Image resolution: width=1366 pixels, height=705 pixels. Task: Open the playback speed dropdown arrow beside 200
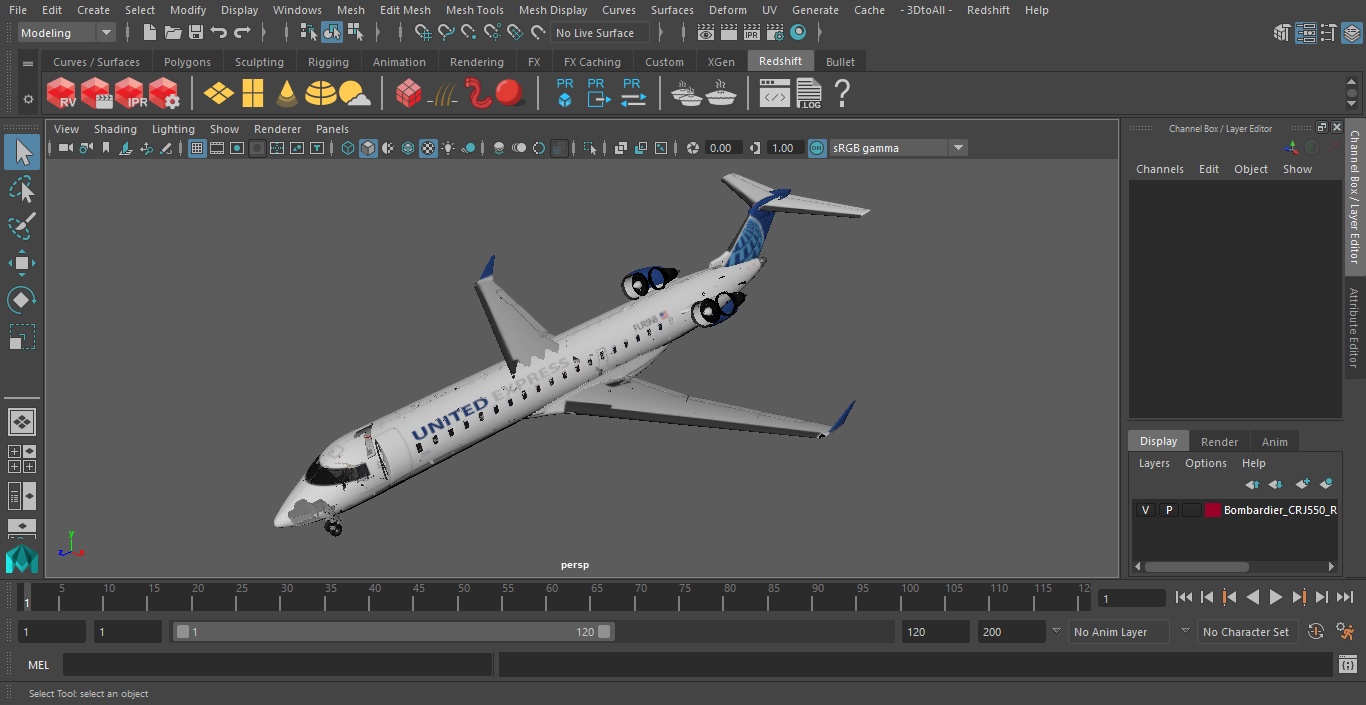click(x=1055, y=632)
